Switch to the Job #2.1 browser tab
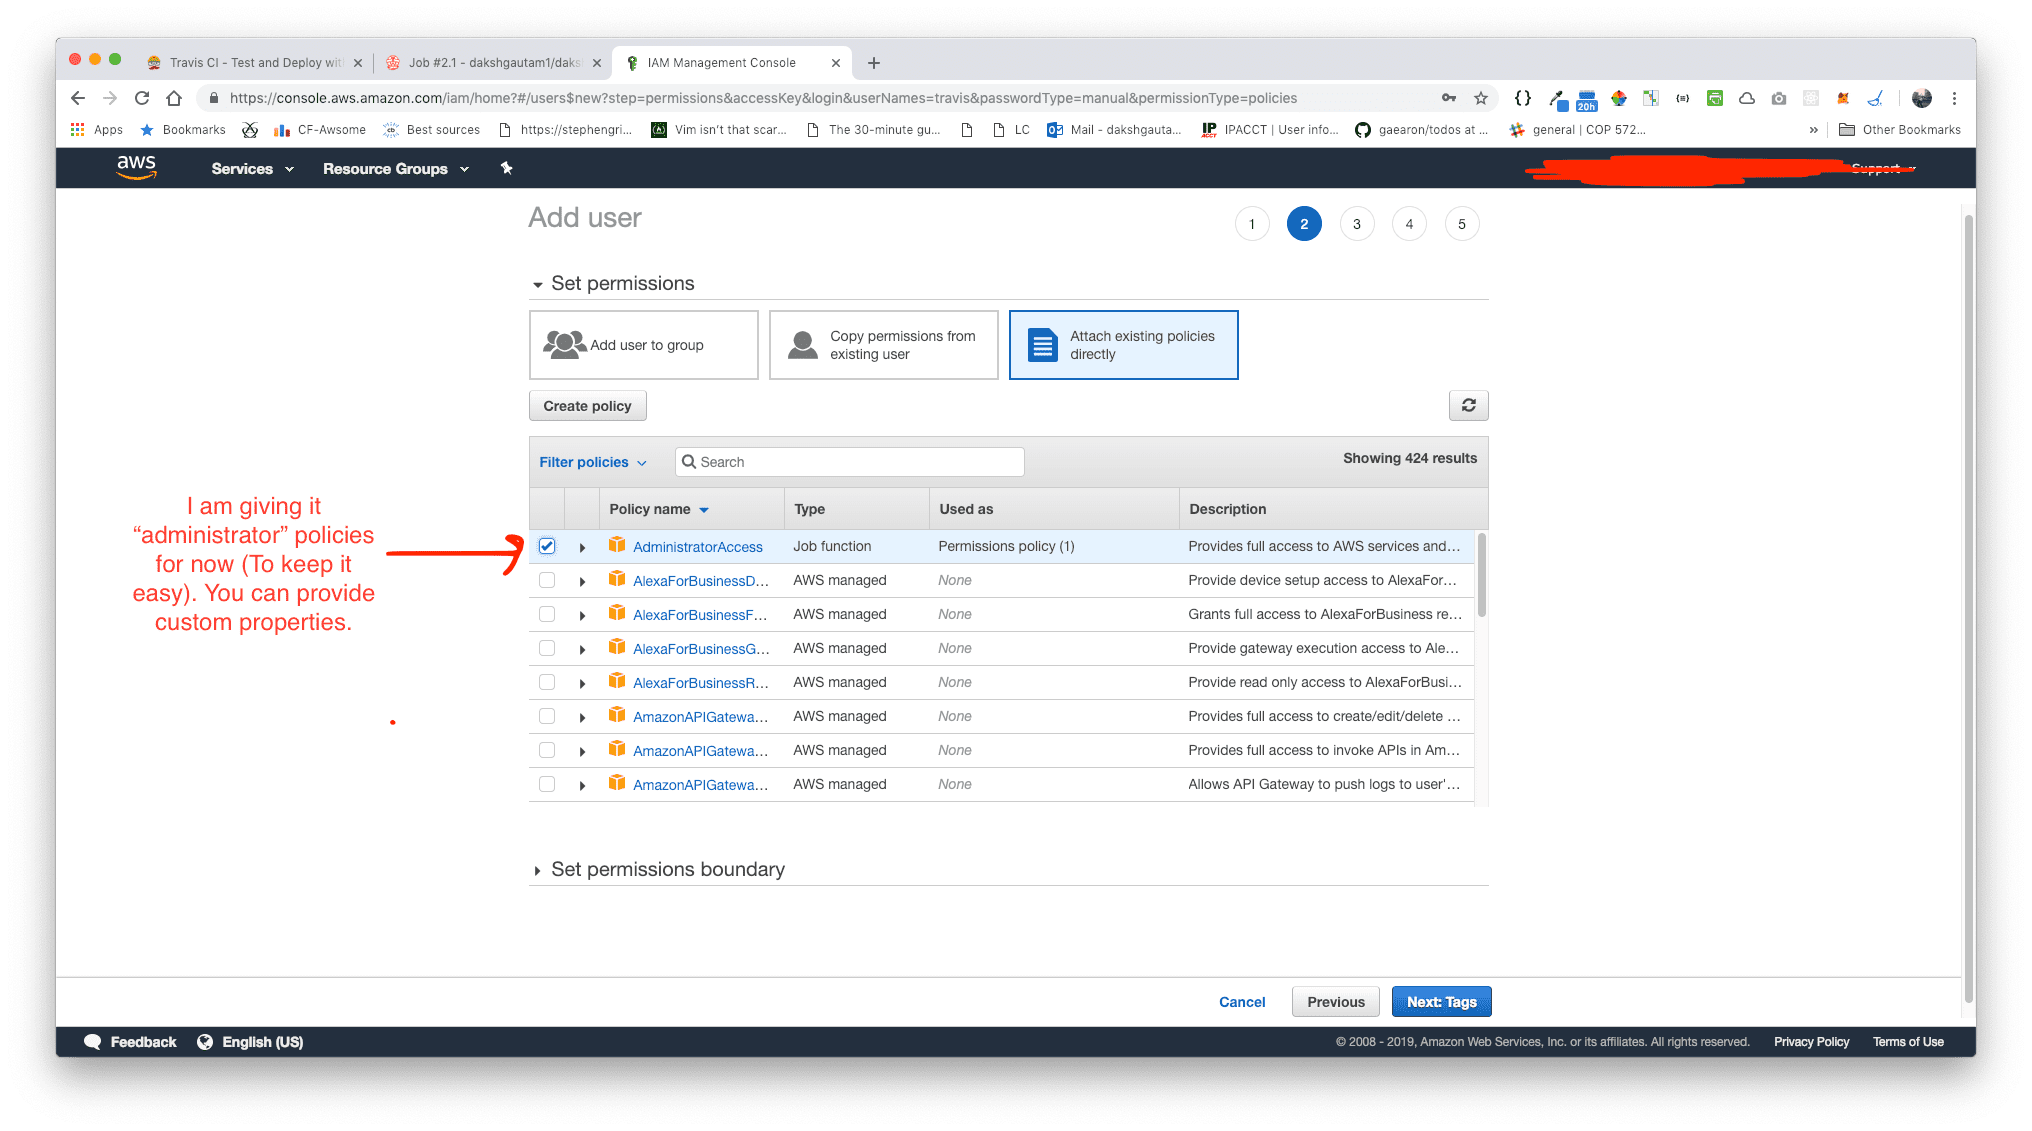The height and width of the screenshot is (1131, 2032). 494,62
